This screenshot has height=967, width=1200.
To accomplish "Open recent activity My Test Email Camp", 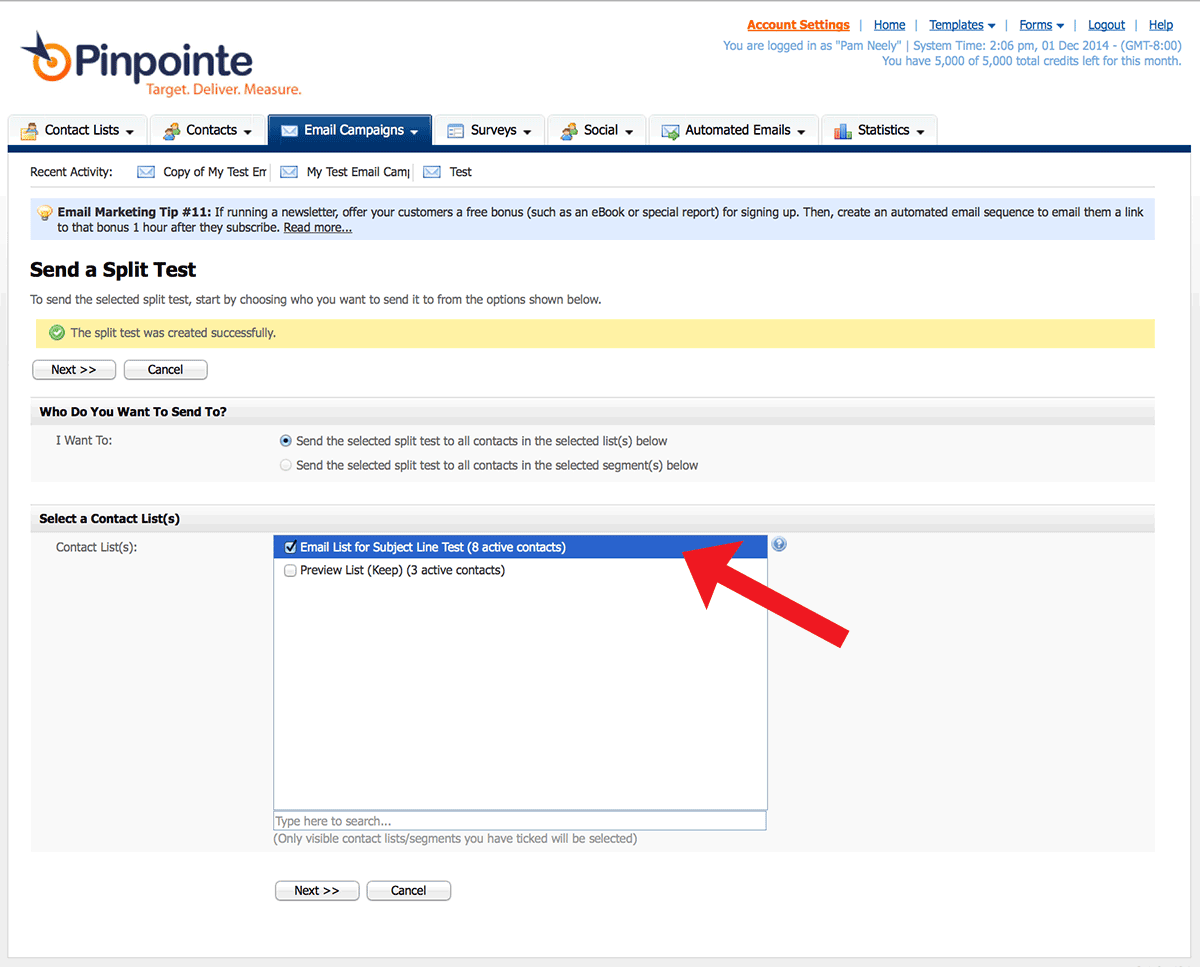I will [x=358, y=172].
